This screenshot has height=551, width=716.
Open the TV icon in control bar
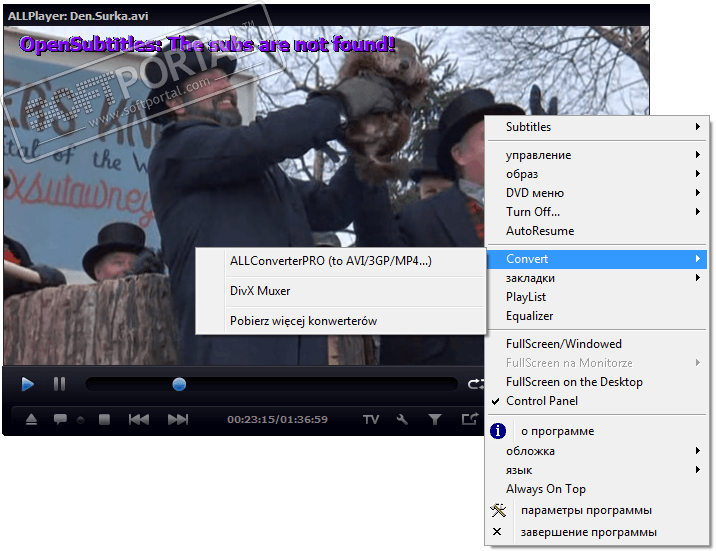click(x=371, y=419)
